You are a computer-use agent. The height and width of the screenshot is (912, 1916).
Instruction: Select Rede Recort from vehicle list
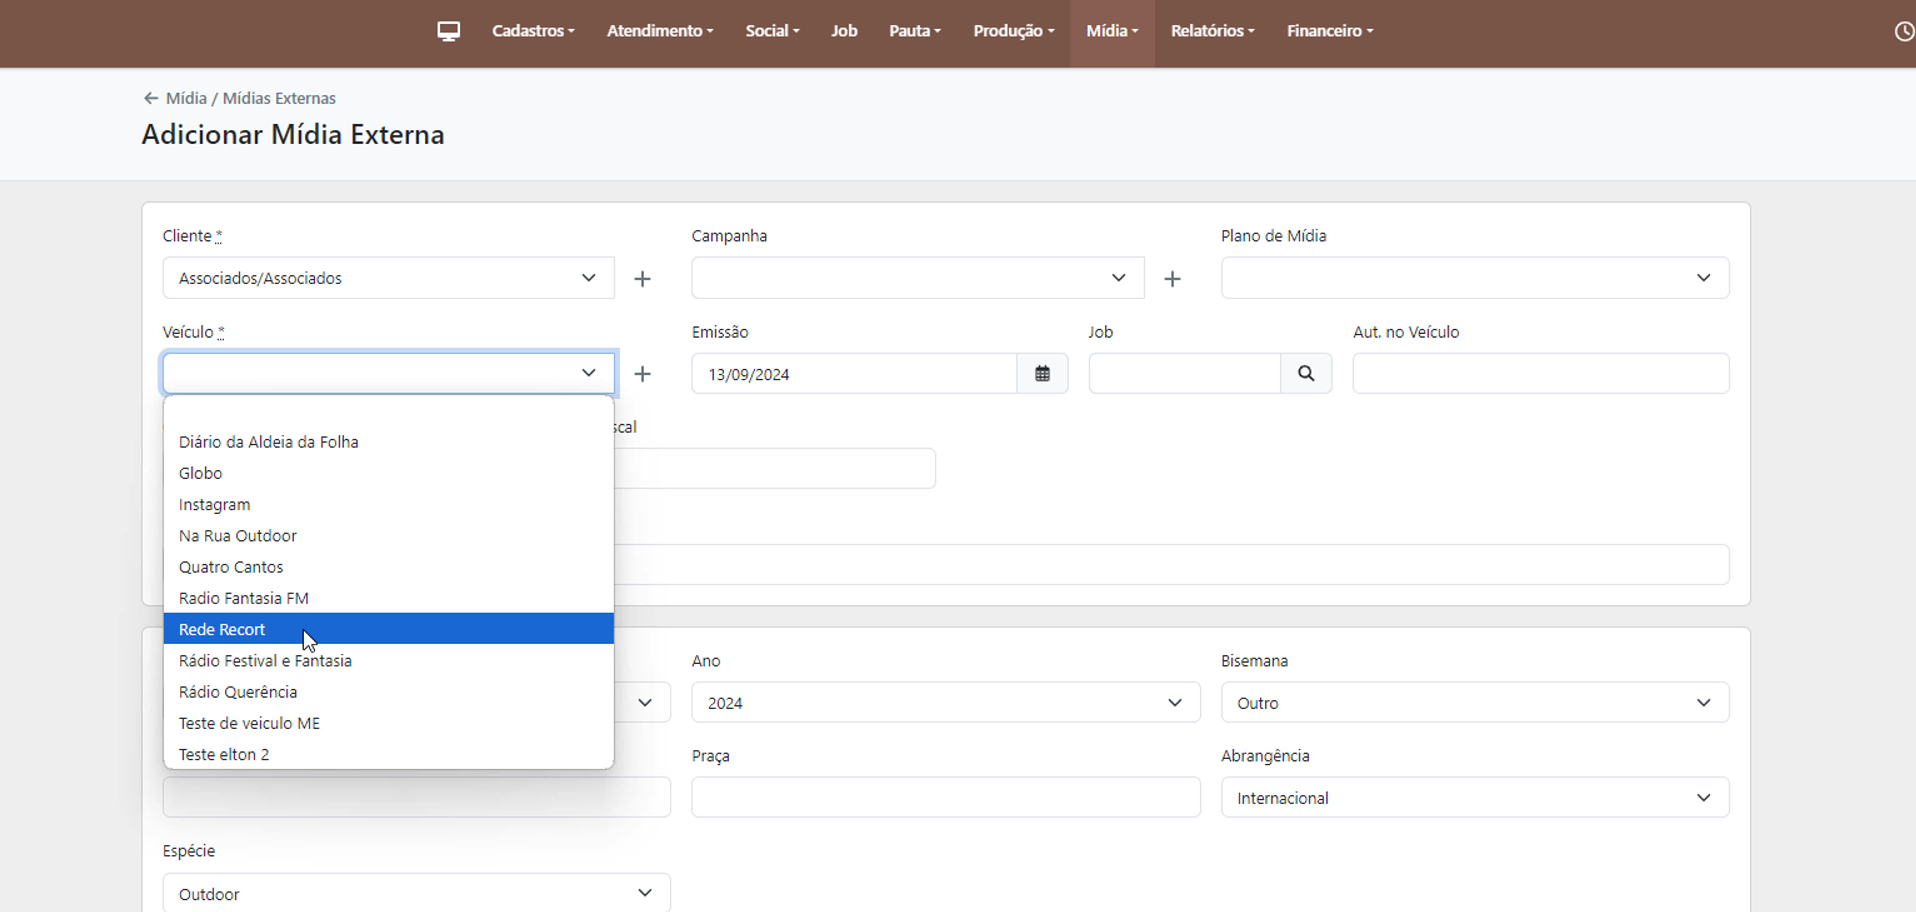[222, 629]
